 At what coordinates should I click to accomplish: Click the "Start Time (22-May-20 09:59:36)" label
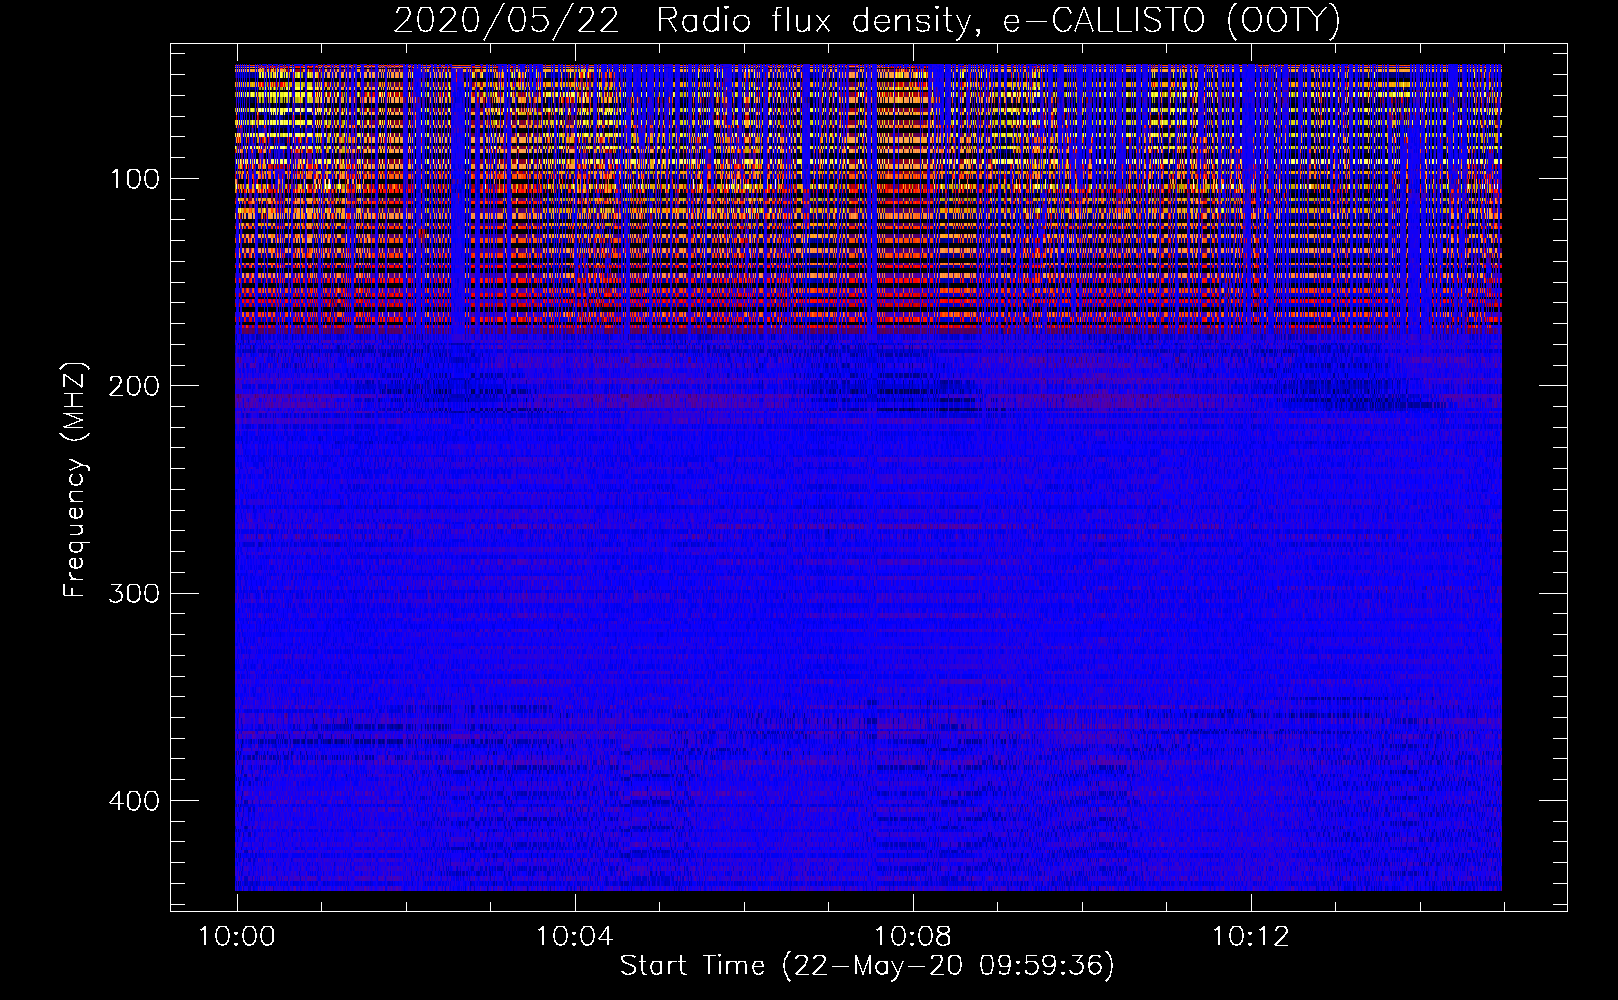(x=866, y=966)
